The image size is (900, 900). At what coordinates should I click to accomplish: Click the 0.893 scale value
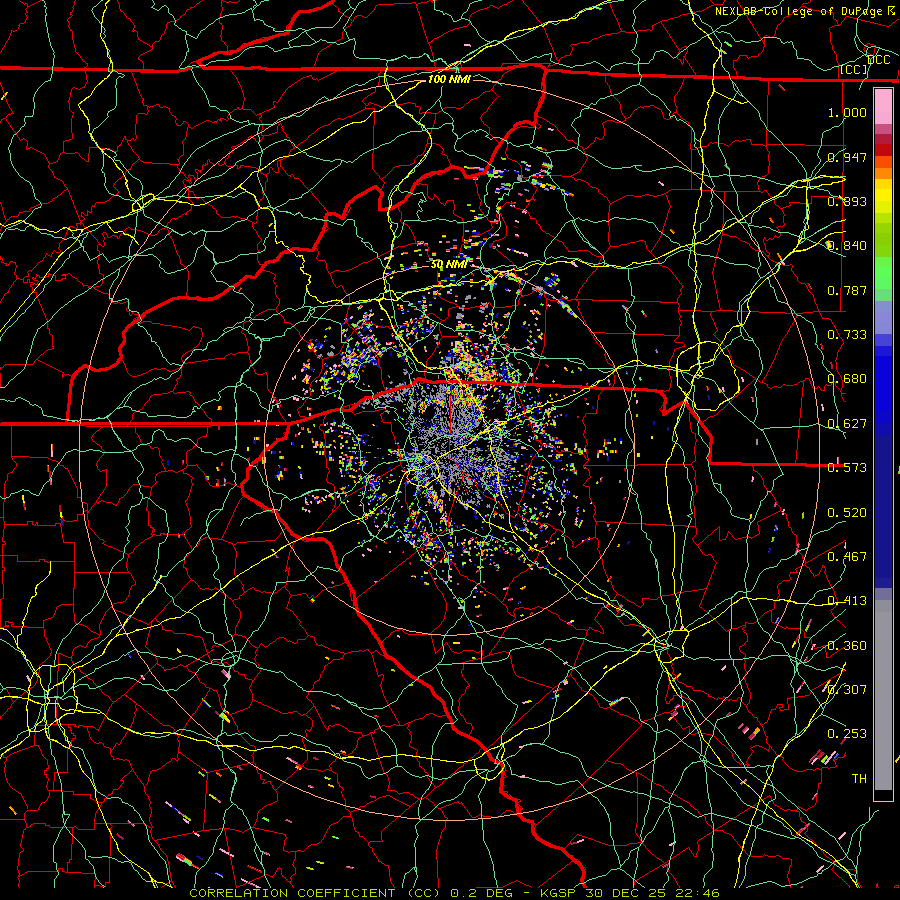(847, 201)
